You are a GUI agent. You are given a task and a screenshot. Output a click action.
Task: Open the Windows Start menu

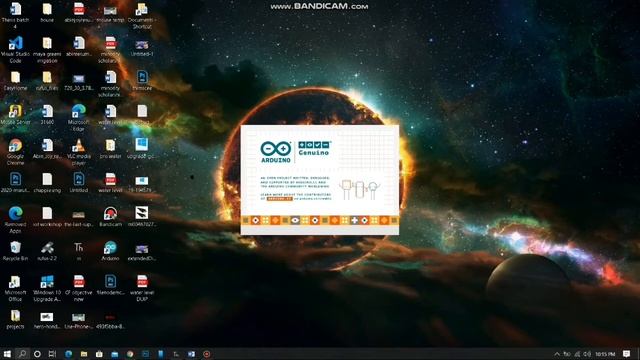tap(7, 354)
